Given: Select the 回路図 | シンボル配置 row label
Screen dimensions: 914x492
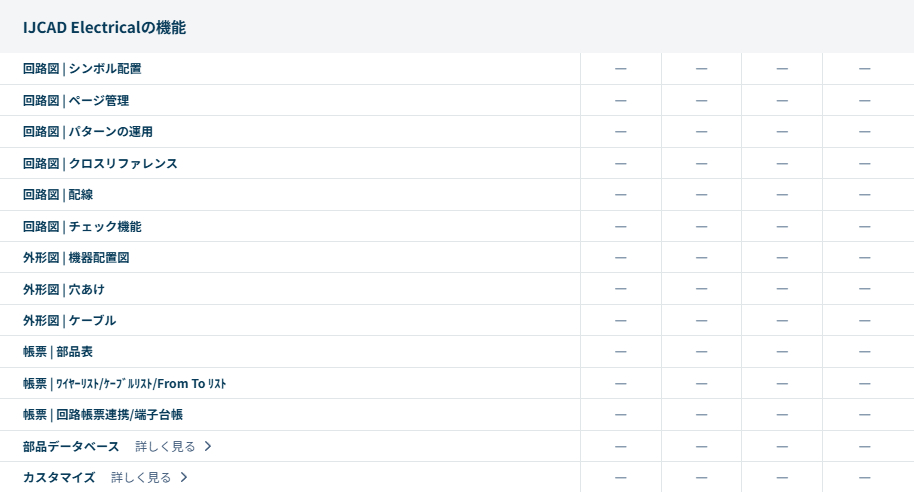Looking at the screenshot, I should click(82, 69).
